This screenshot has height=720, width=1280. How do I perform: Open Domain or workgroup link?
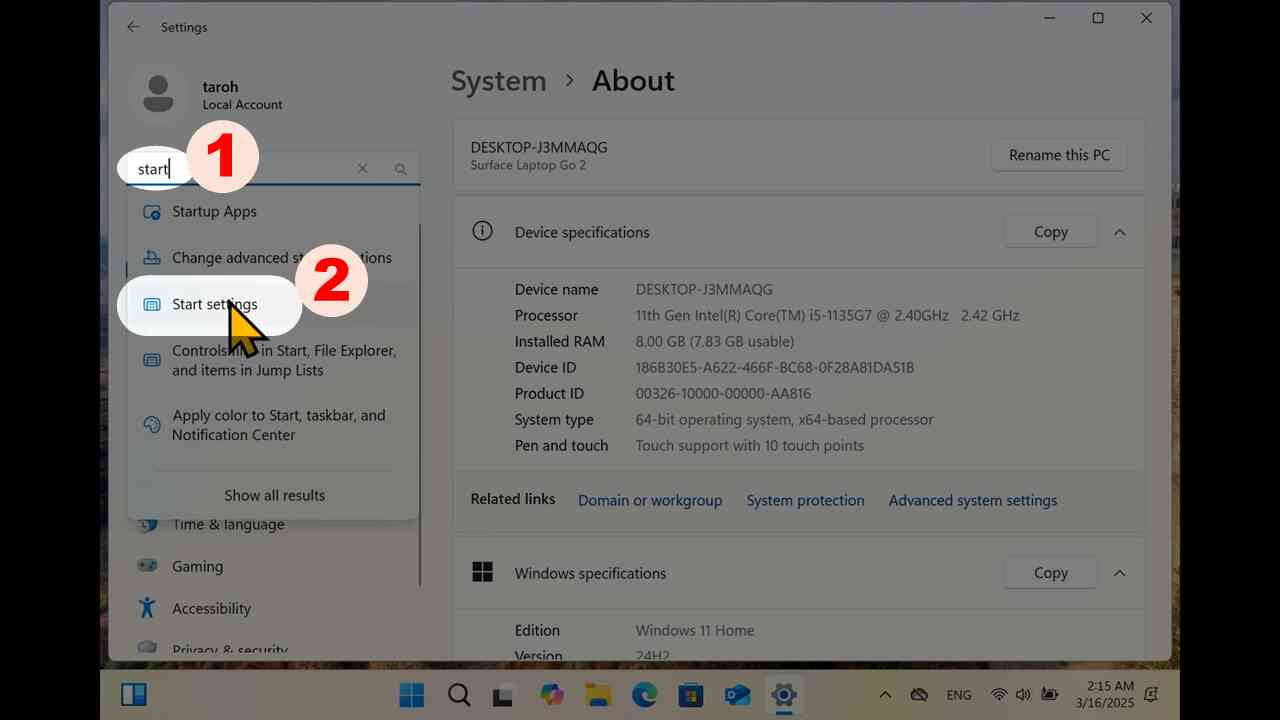(650, 500)
